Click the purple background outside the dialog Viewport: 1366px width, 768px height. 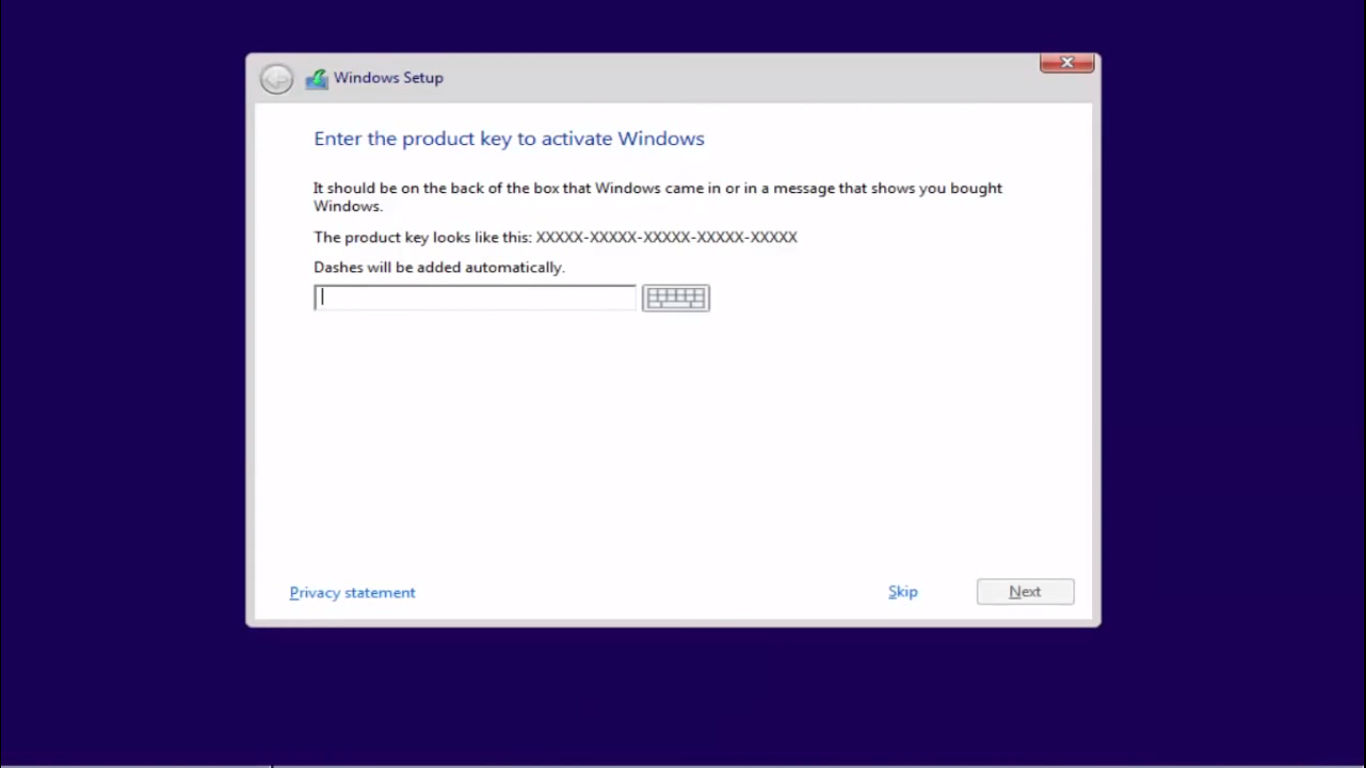coord(120,400)
